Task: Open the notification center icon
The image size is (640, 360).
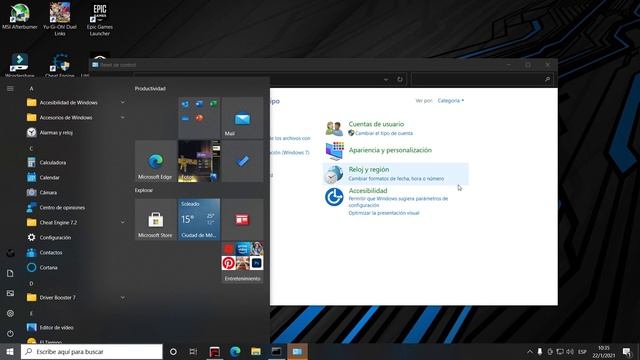Action: (x=627, y=351)
